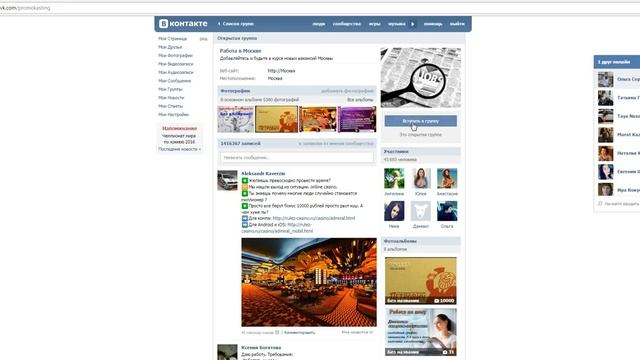Open chat with friend Taya in online list
The height and width of the screenshot is (360, 640).
pos(619,116)
